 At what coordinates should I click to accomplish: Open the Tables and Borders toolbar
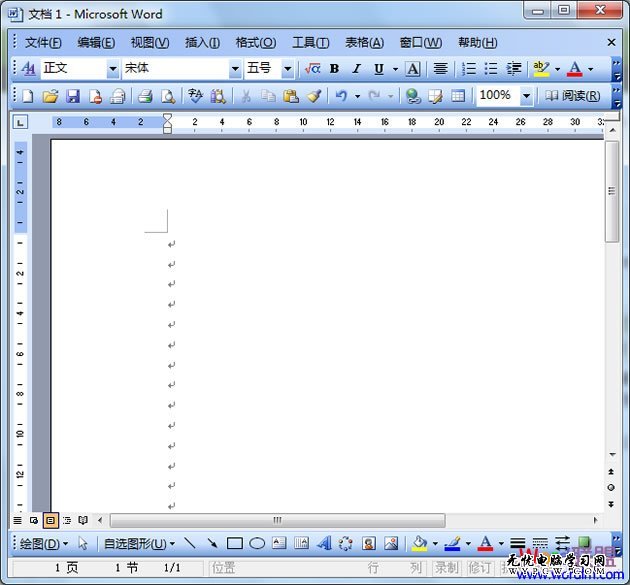pos(435,96)
